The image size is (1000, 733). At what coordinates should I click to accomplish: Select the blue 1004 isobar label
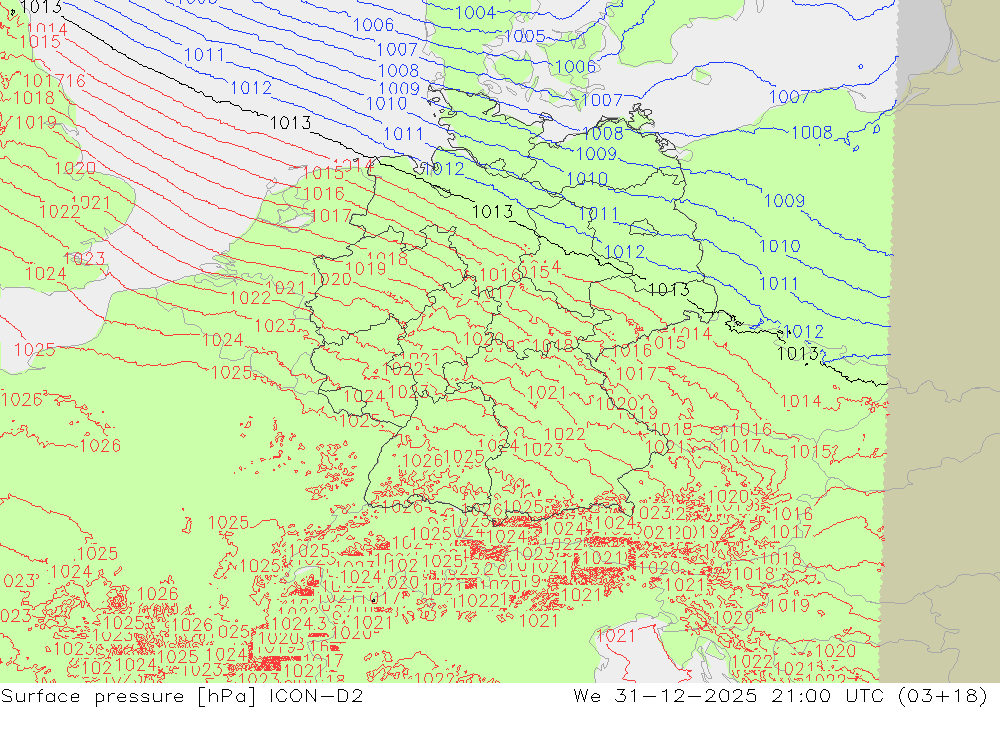(x=476, y=12)
